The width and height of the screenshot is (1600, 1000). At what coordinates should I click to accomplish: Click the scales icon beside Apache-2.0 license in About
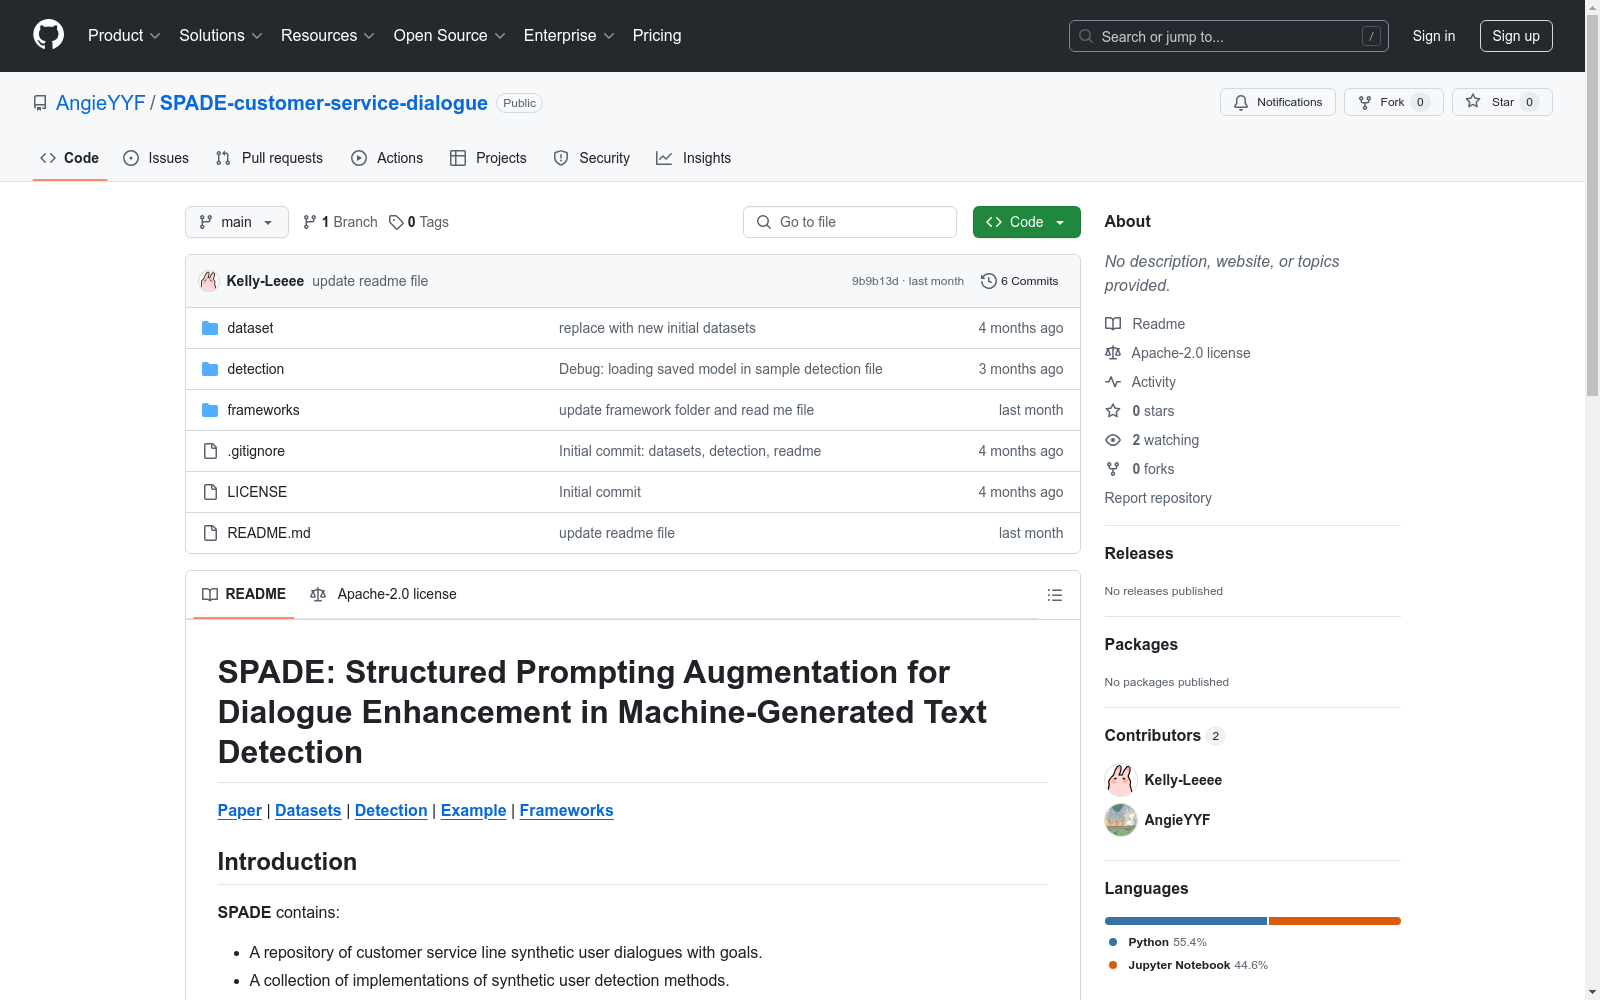[x=1113, y=353]
